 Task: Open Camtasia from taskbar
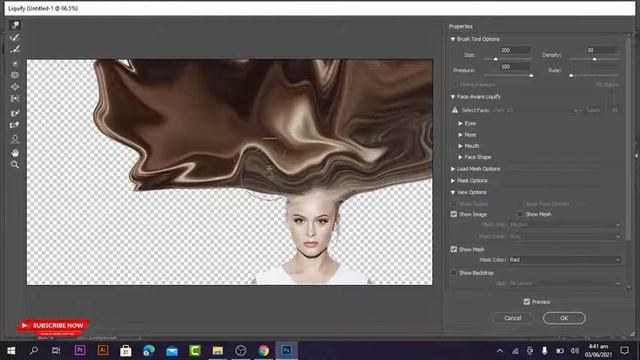[195, 351]
